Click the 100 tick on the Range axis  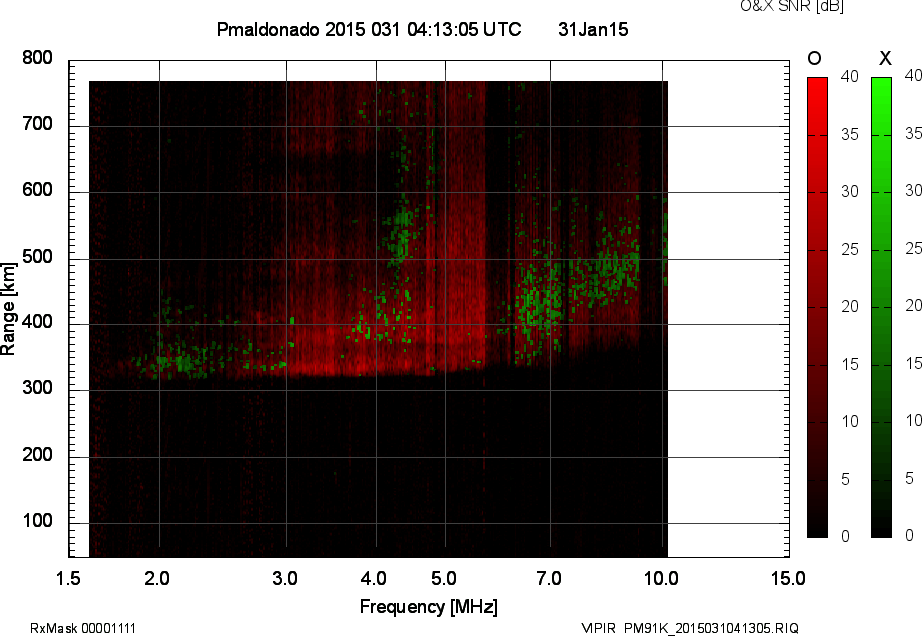pos(37,521)
